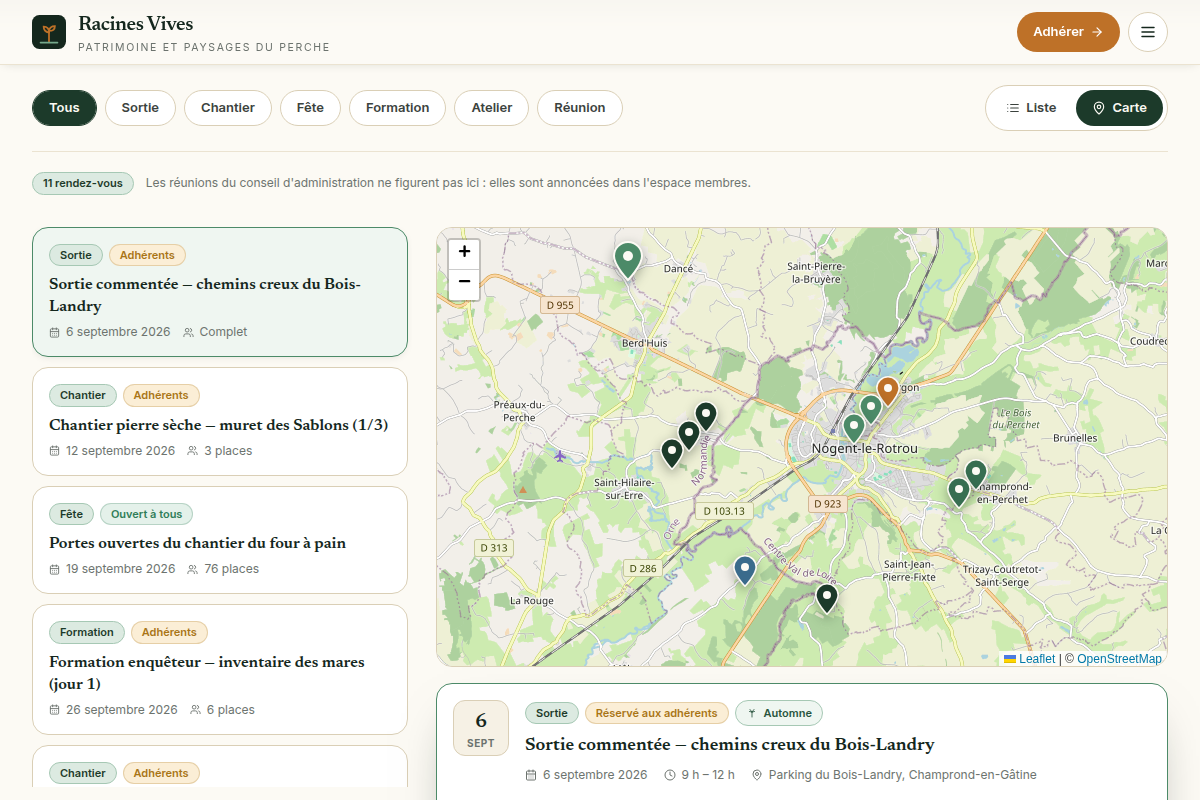1200x800 pixels.
Task: Select the blue map marker
Action: (x=744, y=570)
